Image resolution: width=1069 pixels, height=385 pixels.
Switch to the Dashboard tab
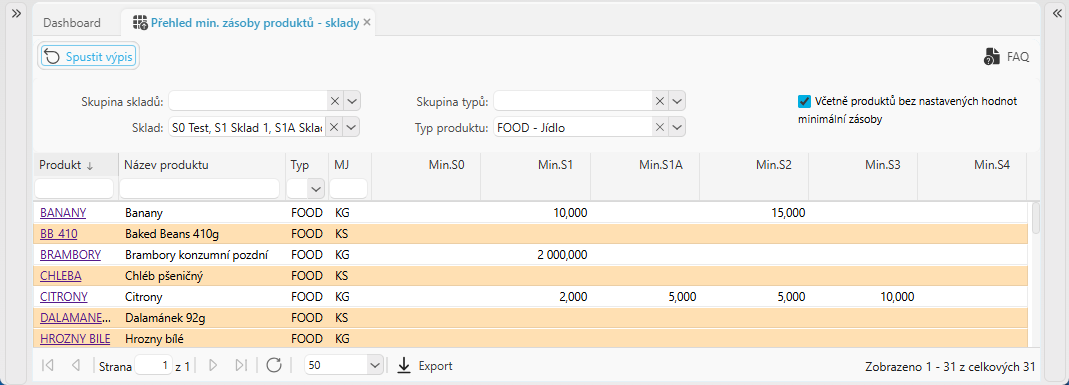coord(72,22)
